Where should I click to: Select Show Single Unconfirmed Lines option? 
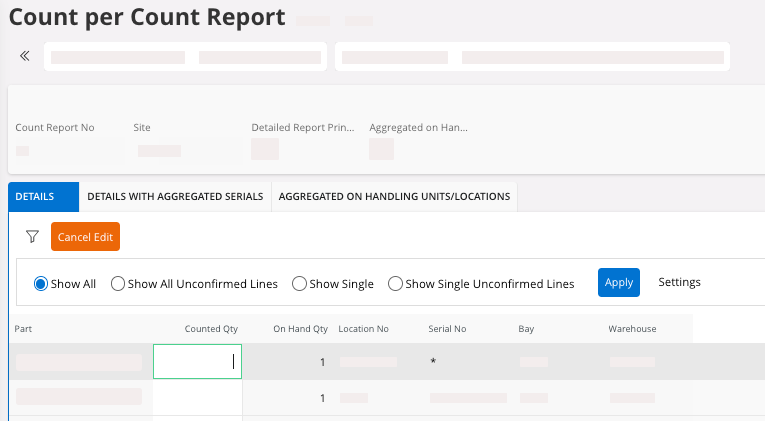pos(395,284)
